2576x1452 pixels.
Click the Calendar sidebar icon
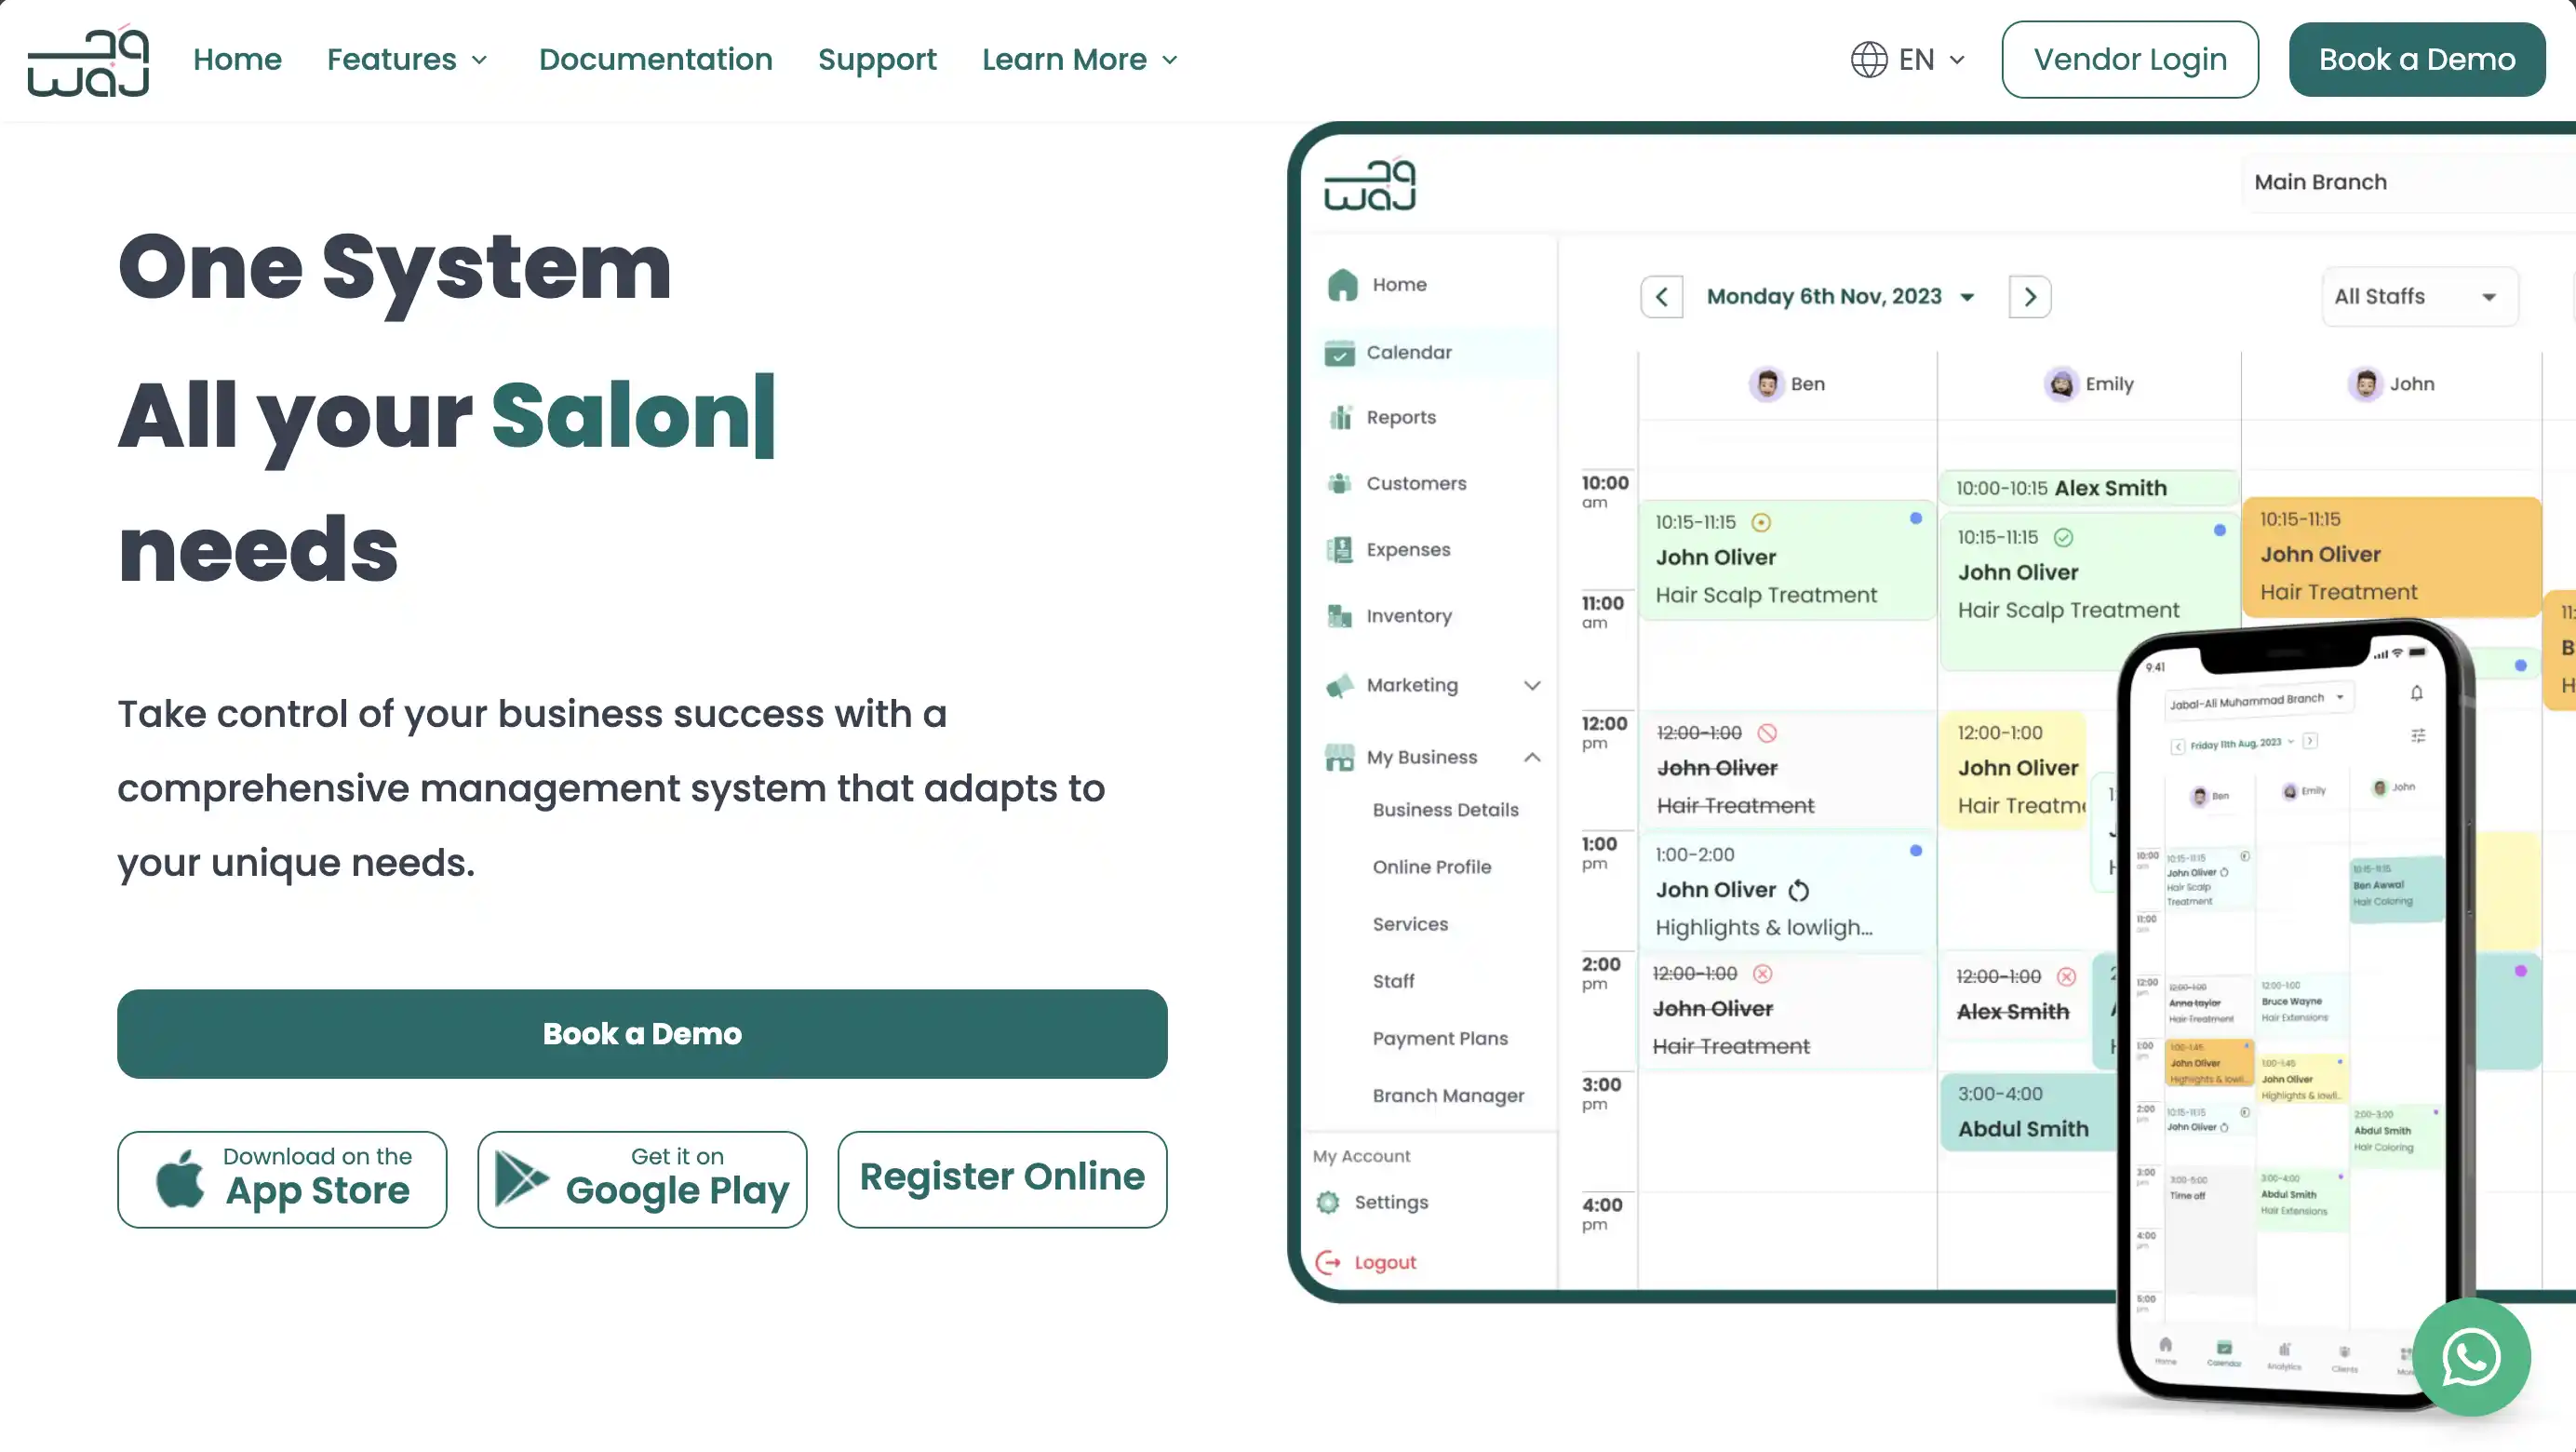[1339, 353]
